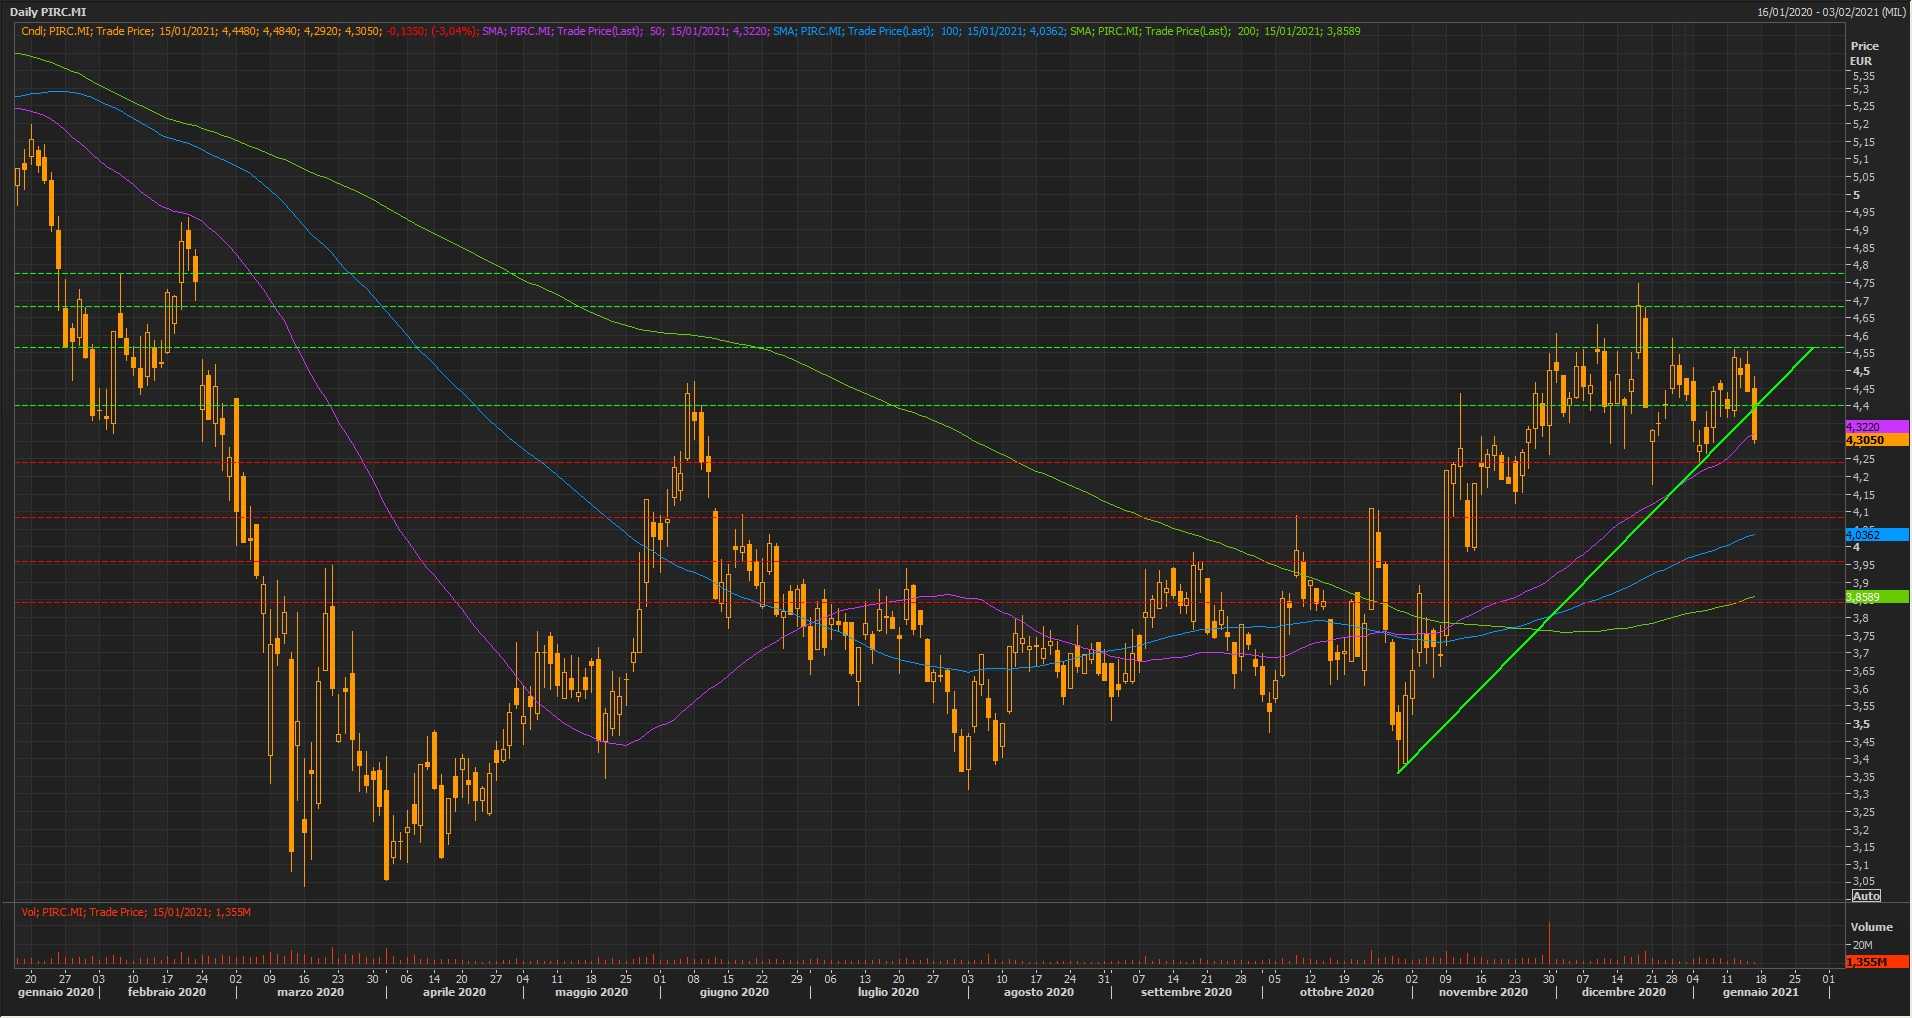Click the Vol PIRC.MI volume legend
This screenshot has height=1018, width=1912.
point(136,912)
